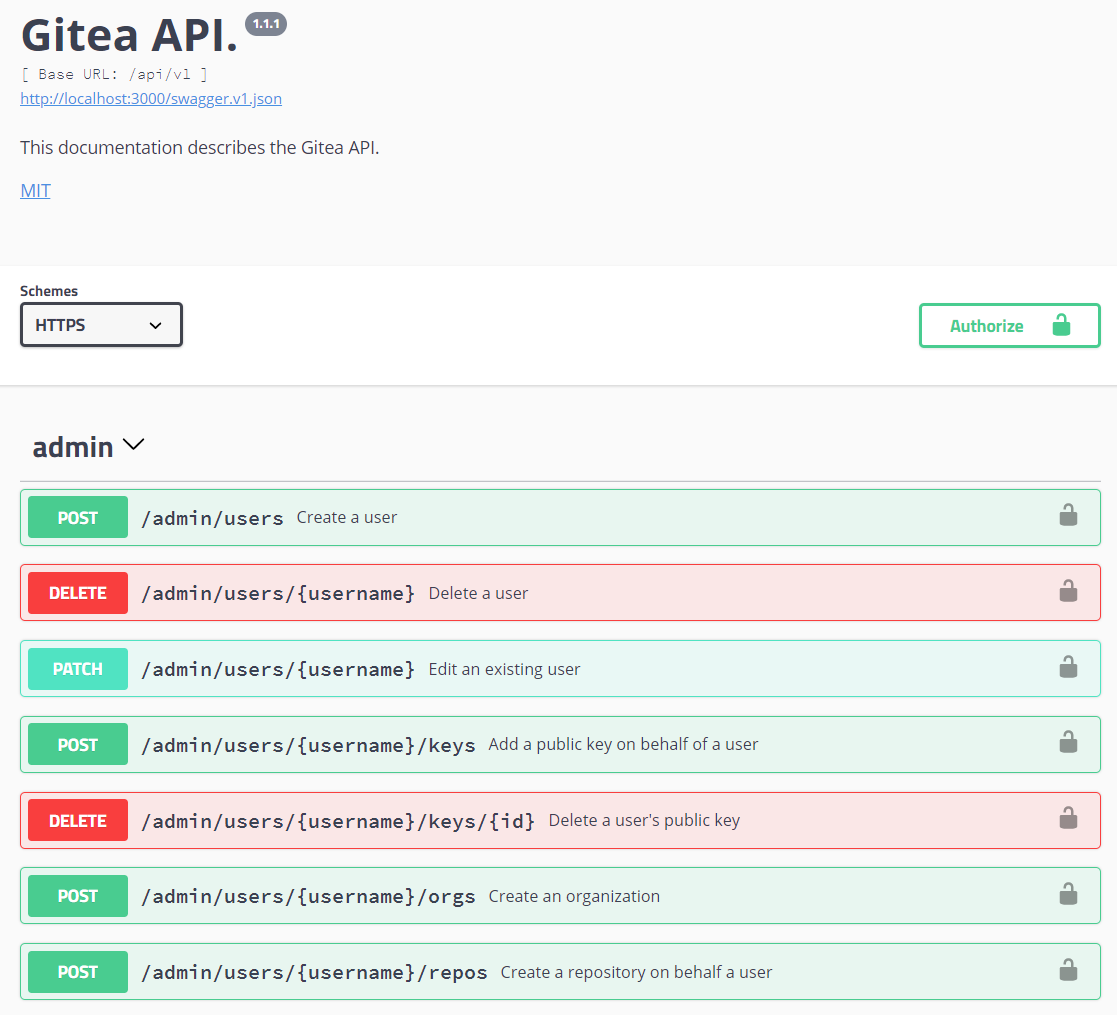Click the documentation description text
Viewport: 1117px width, 1015px height.
click(199, 147)
